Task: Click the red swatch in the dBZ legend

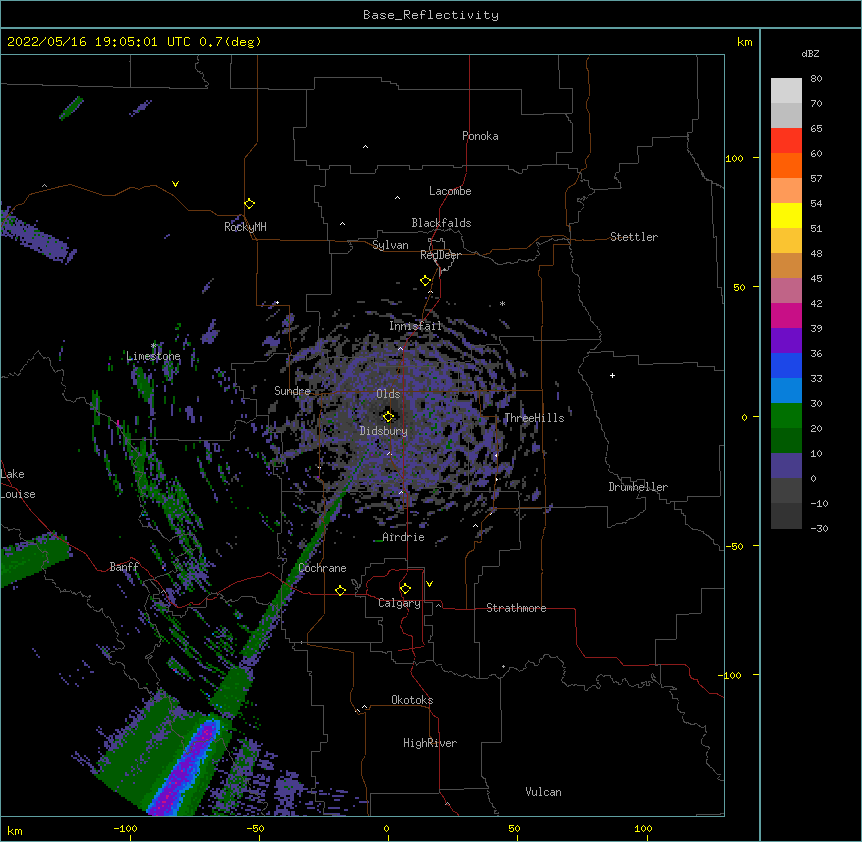Action: pos(786,140)
